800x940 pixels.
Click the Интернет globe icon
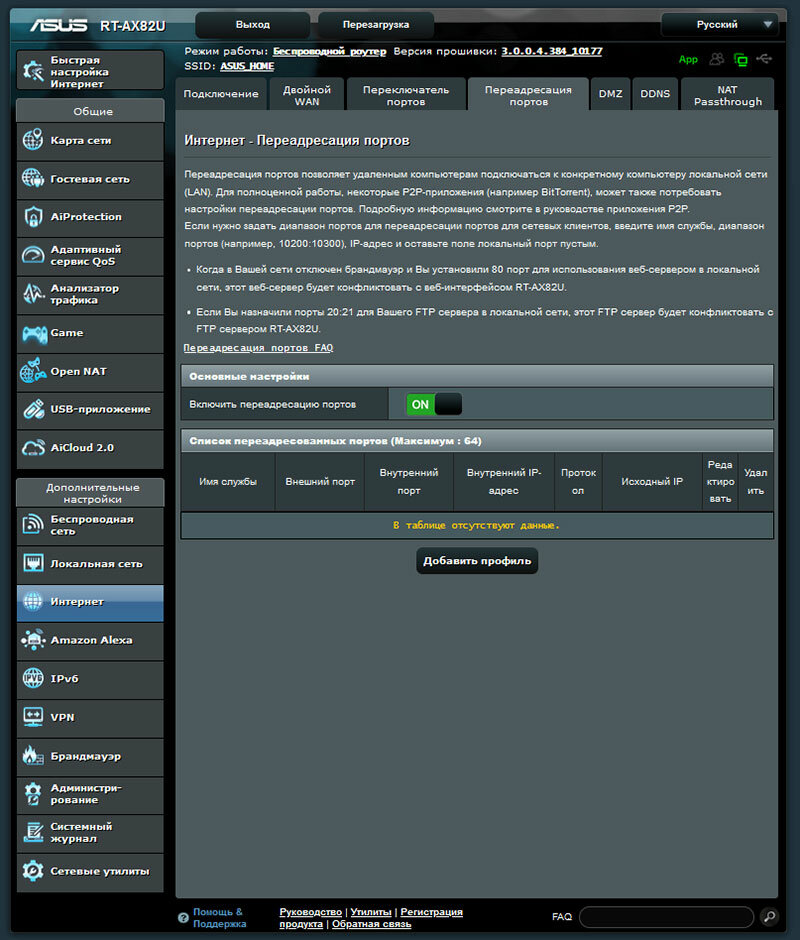point(33,601)
